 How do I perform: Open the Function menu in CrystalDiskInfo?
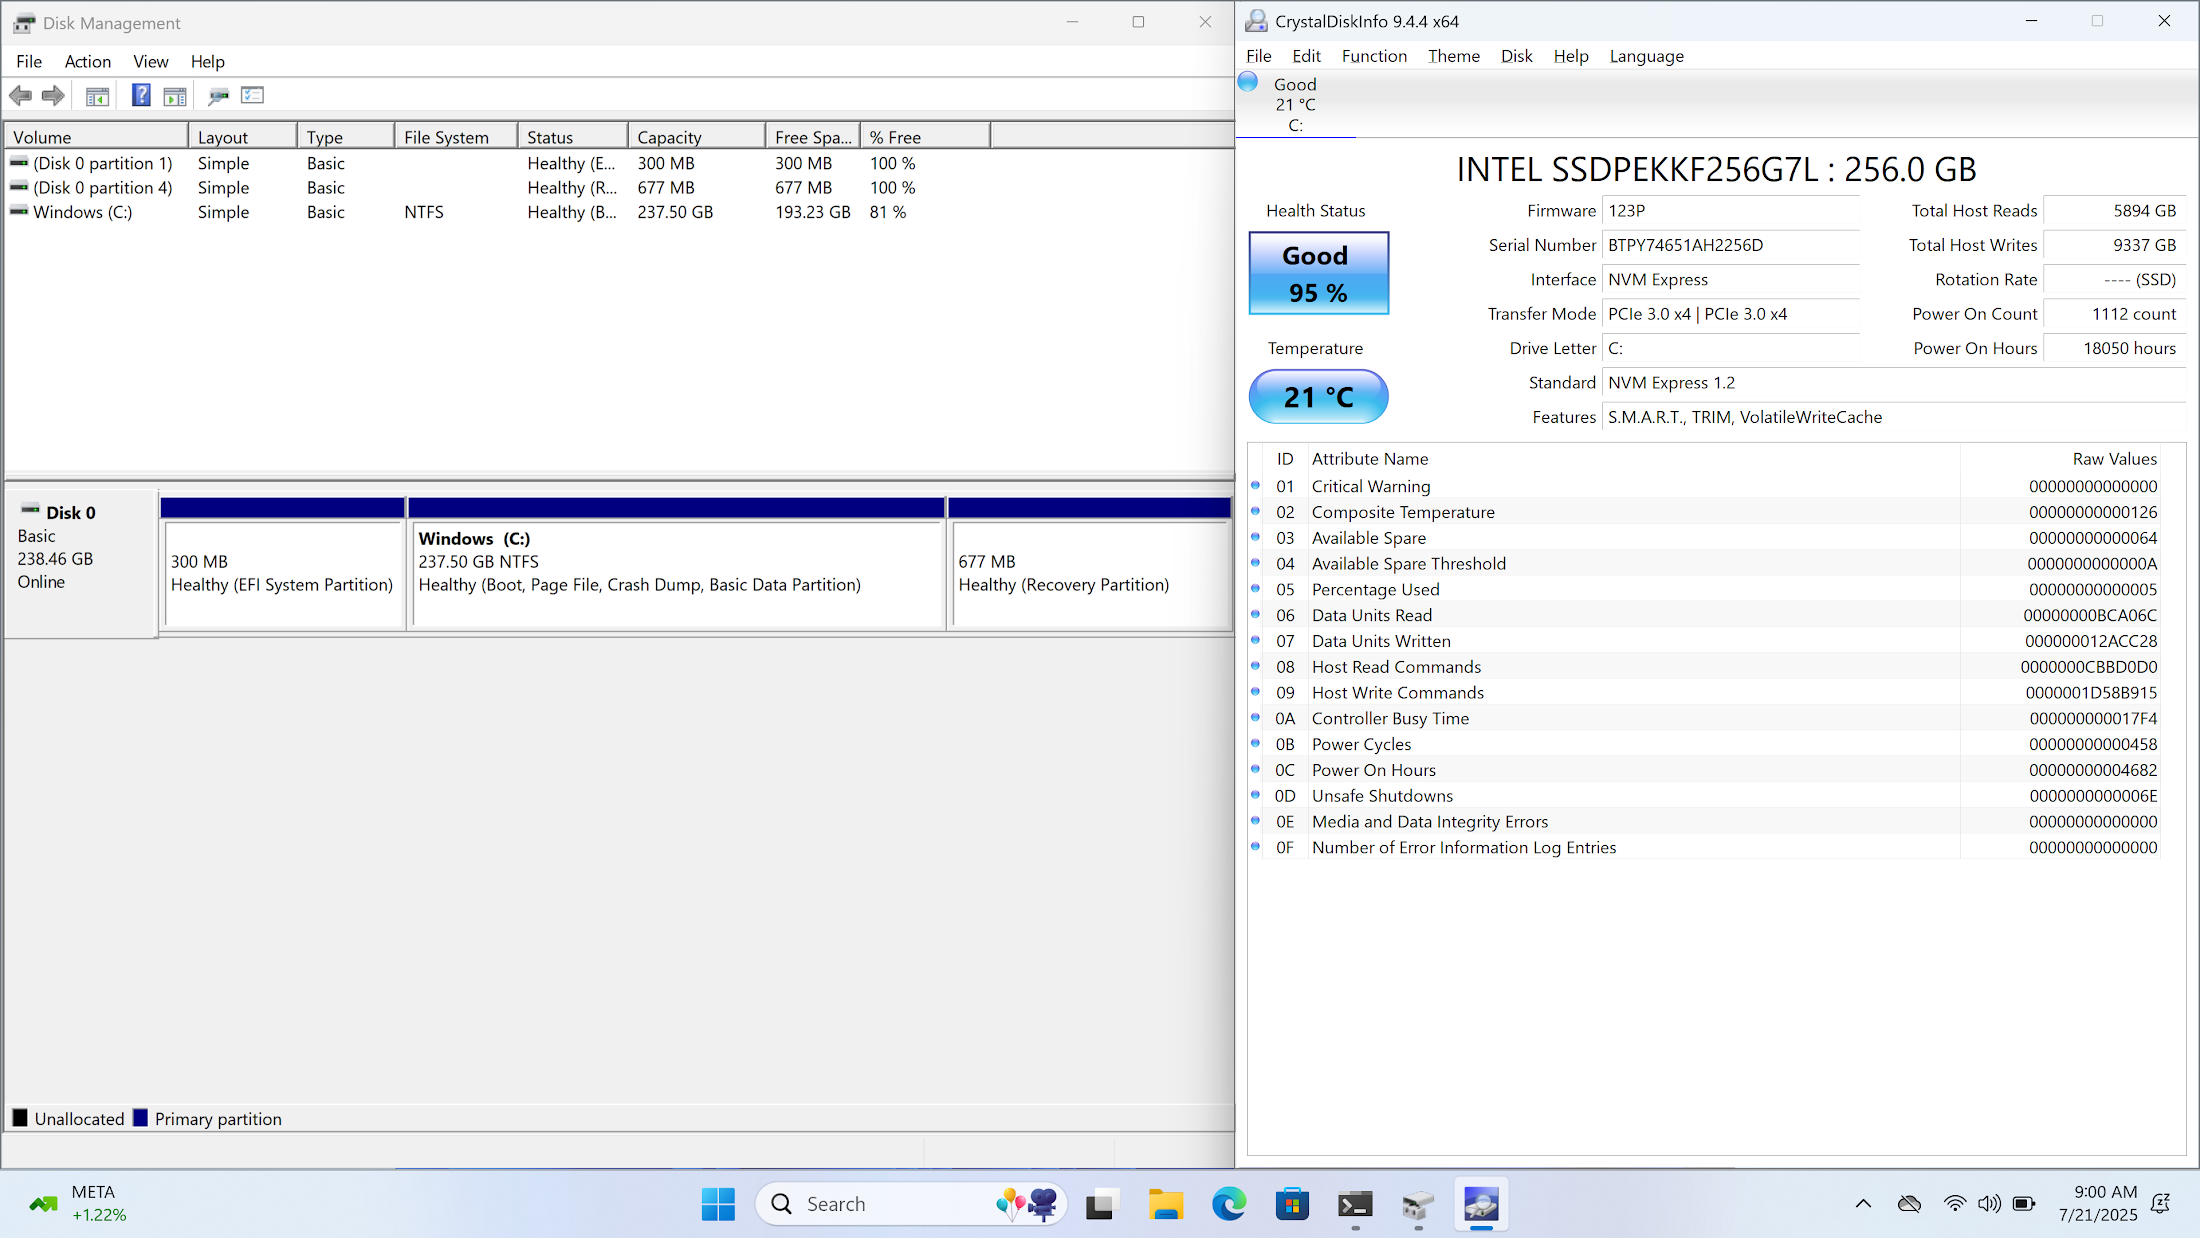[1374, 56]
